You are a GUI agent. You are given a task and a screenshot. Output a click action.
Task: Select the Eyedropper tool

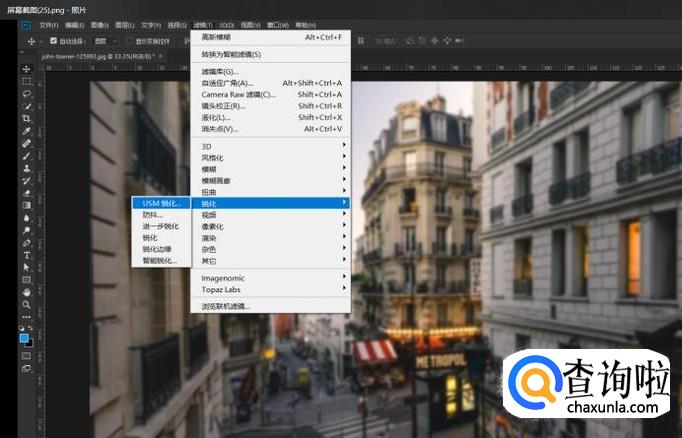[x=27, y=131]
